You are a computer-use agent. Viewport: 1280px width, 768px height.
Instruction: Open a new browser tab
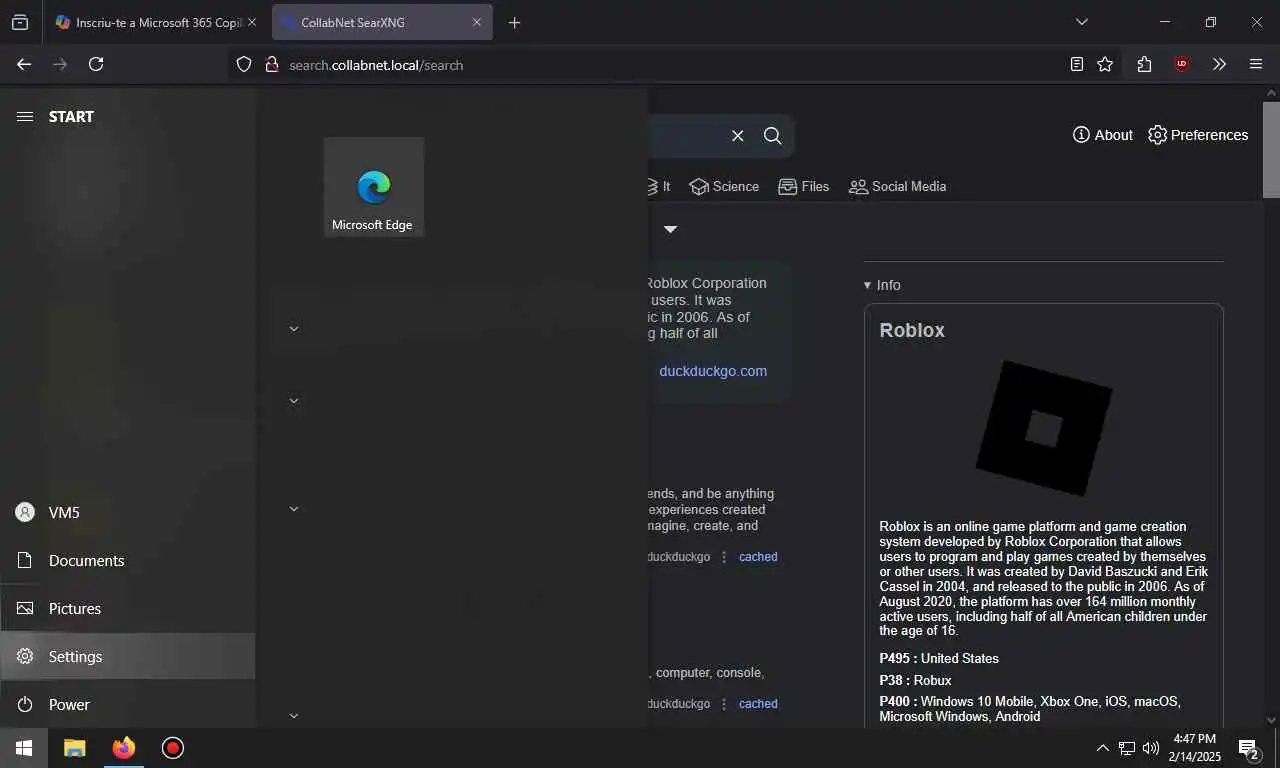tap(514, 22)
